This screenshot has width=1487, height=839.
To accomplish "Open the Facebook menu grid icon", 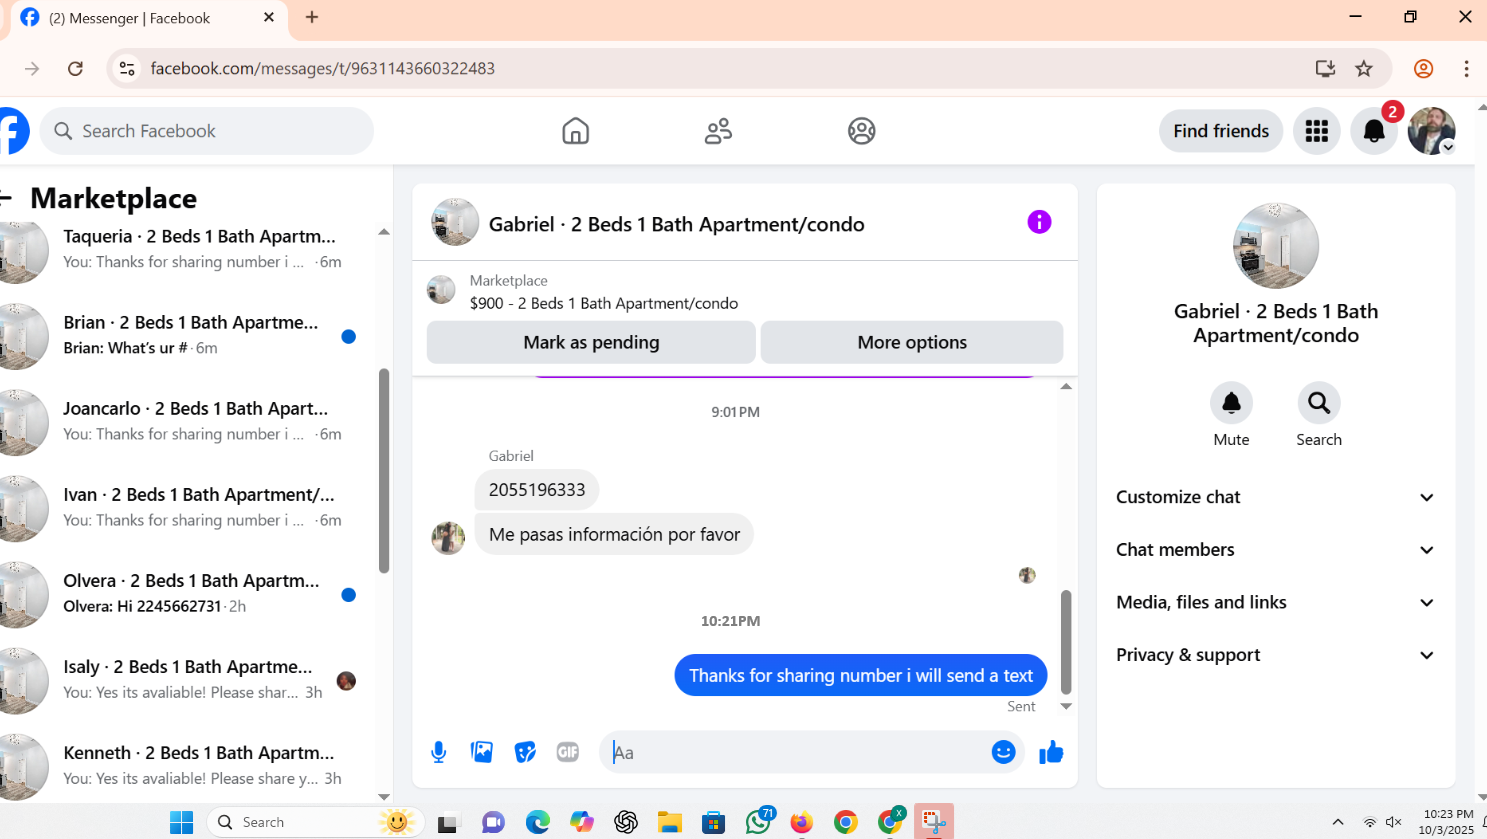I will pos(1317,131).
